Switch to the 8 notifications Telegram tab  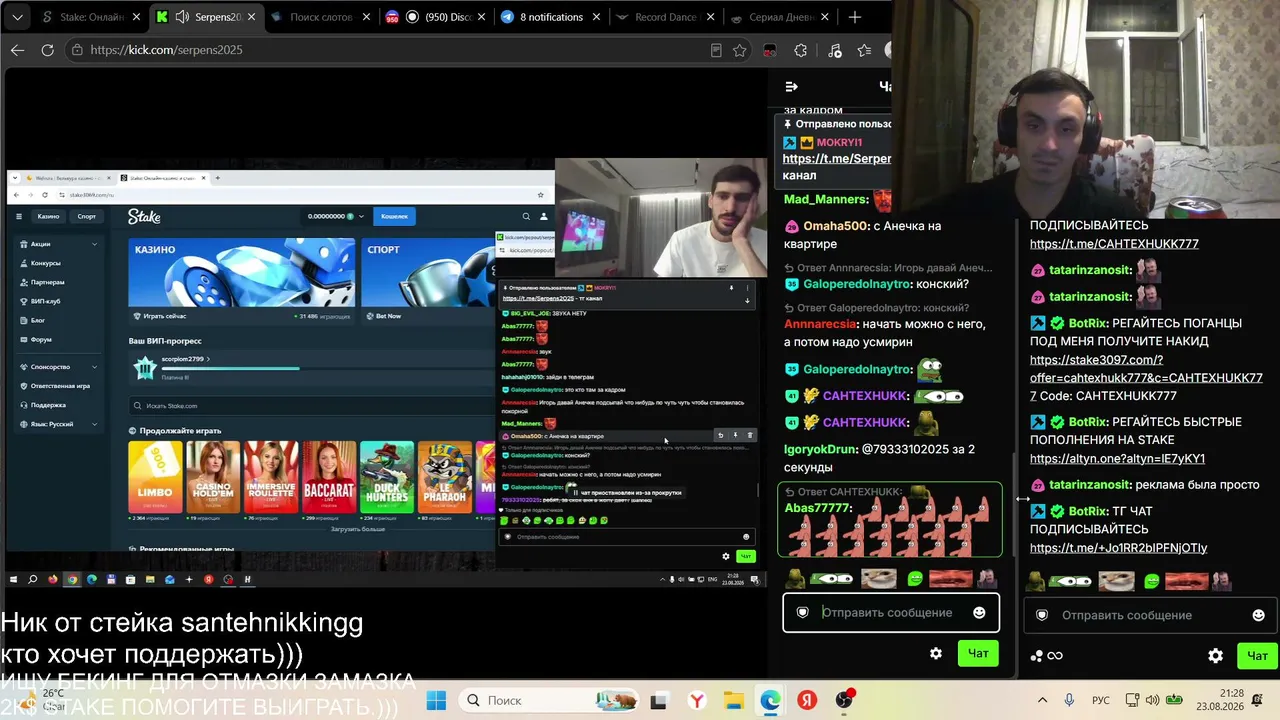click(551, 17)
